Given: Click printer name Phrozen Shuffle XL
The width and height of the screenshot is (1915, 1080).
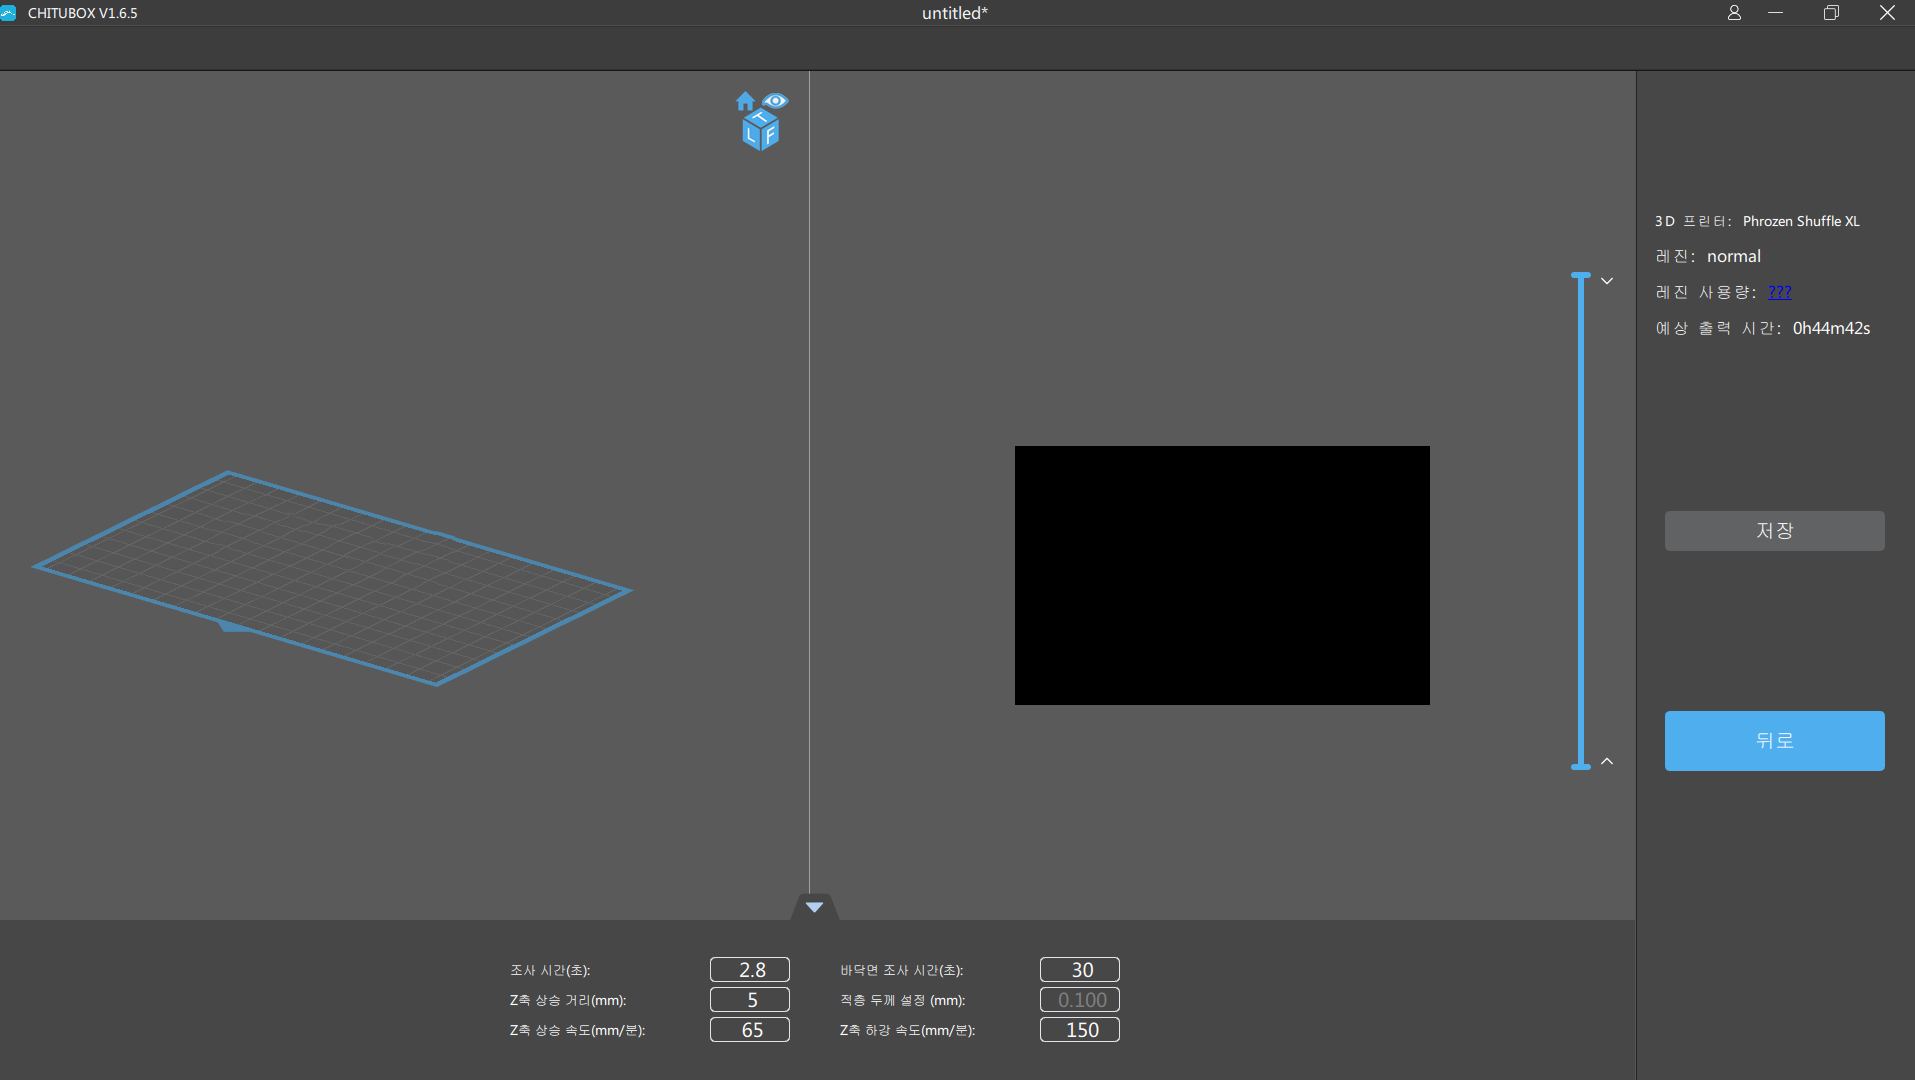Looking at the screenshot, I should 1801,221.
